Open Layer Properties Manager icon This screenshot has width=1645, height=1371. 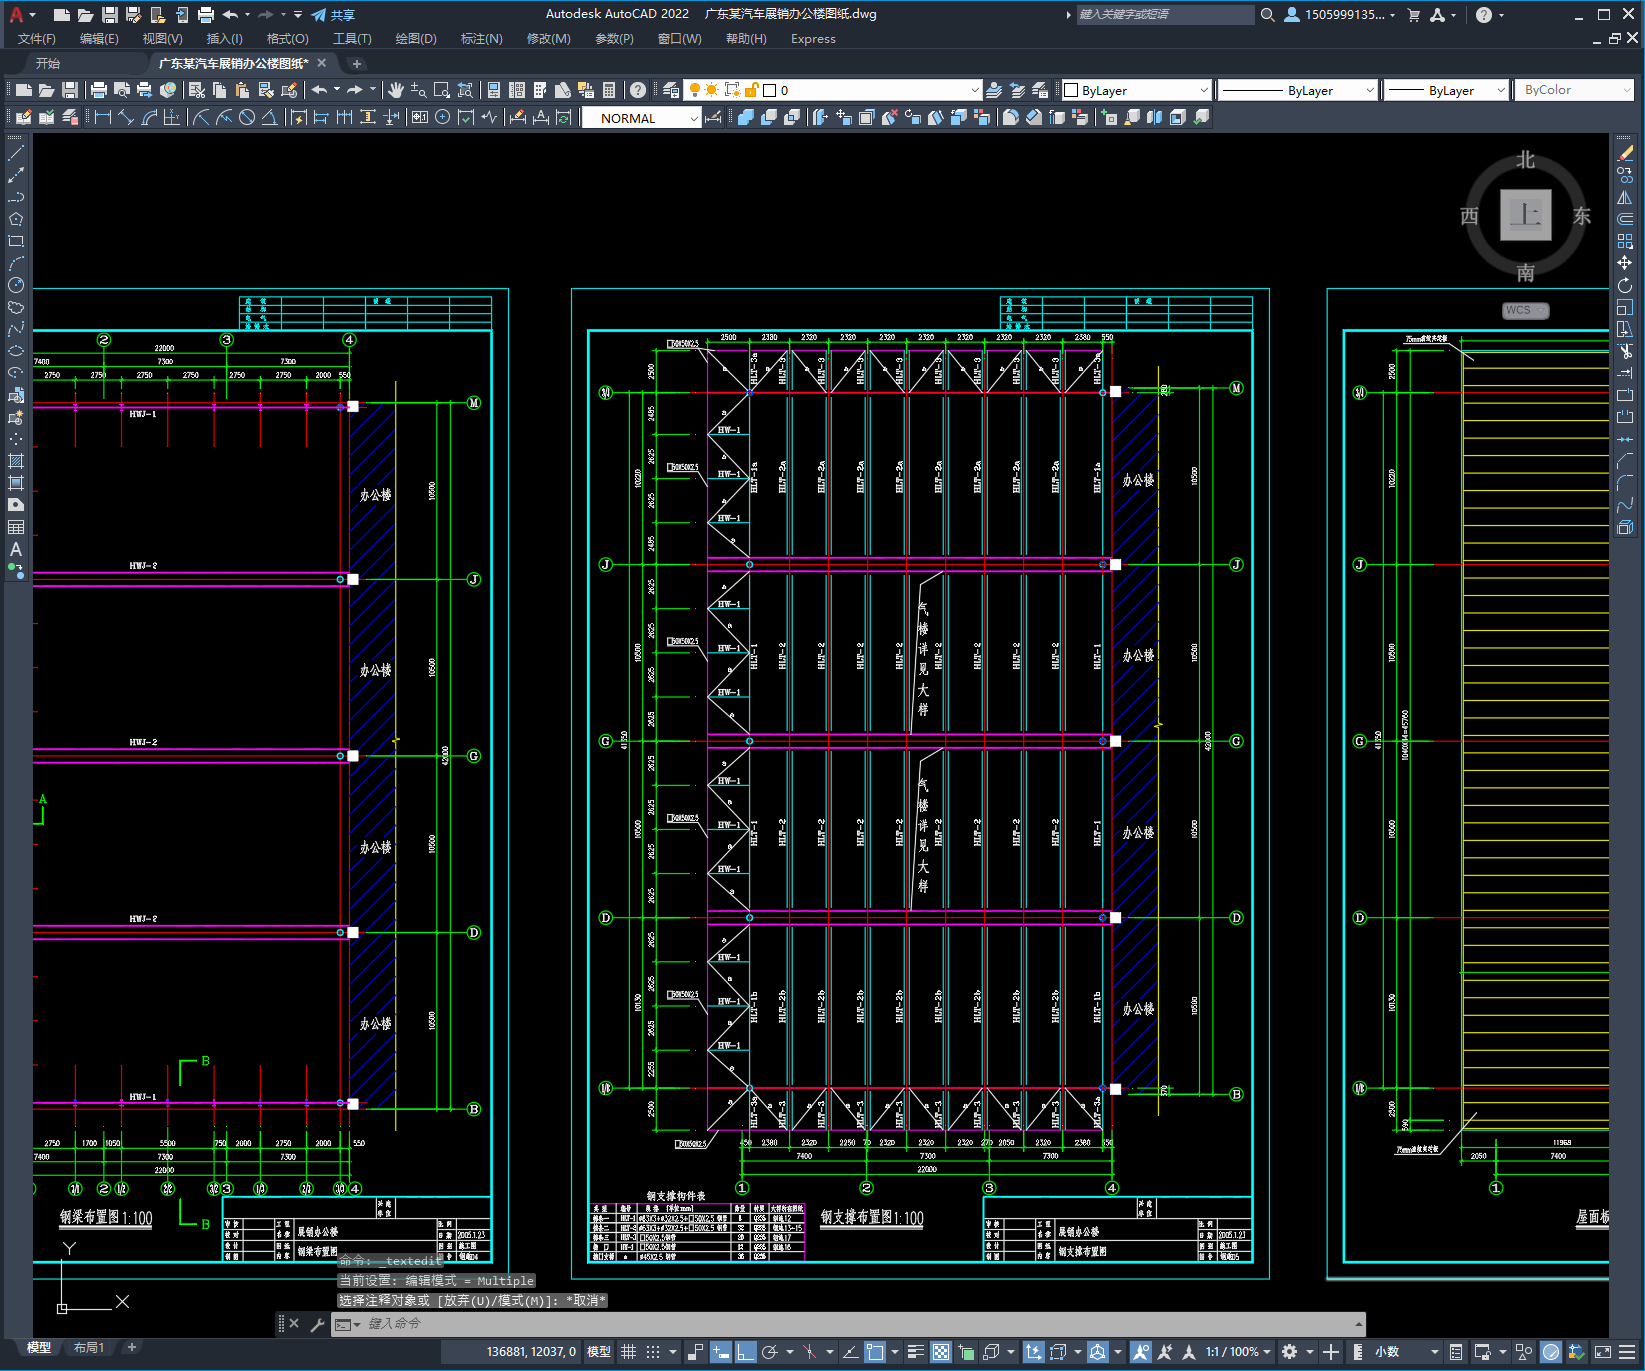[x=671, y=90]
